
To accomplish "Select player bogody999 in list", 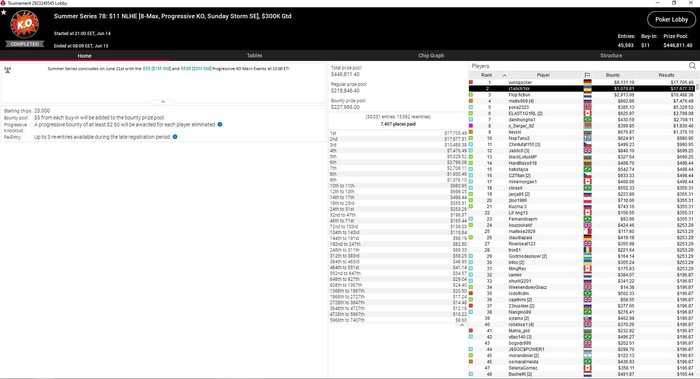I will coord(520,343).
